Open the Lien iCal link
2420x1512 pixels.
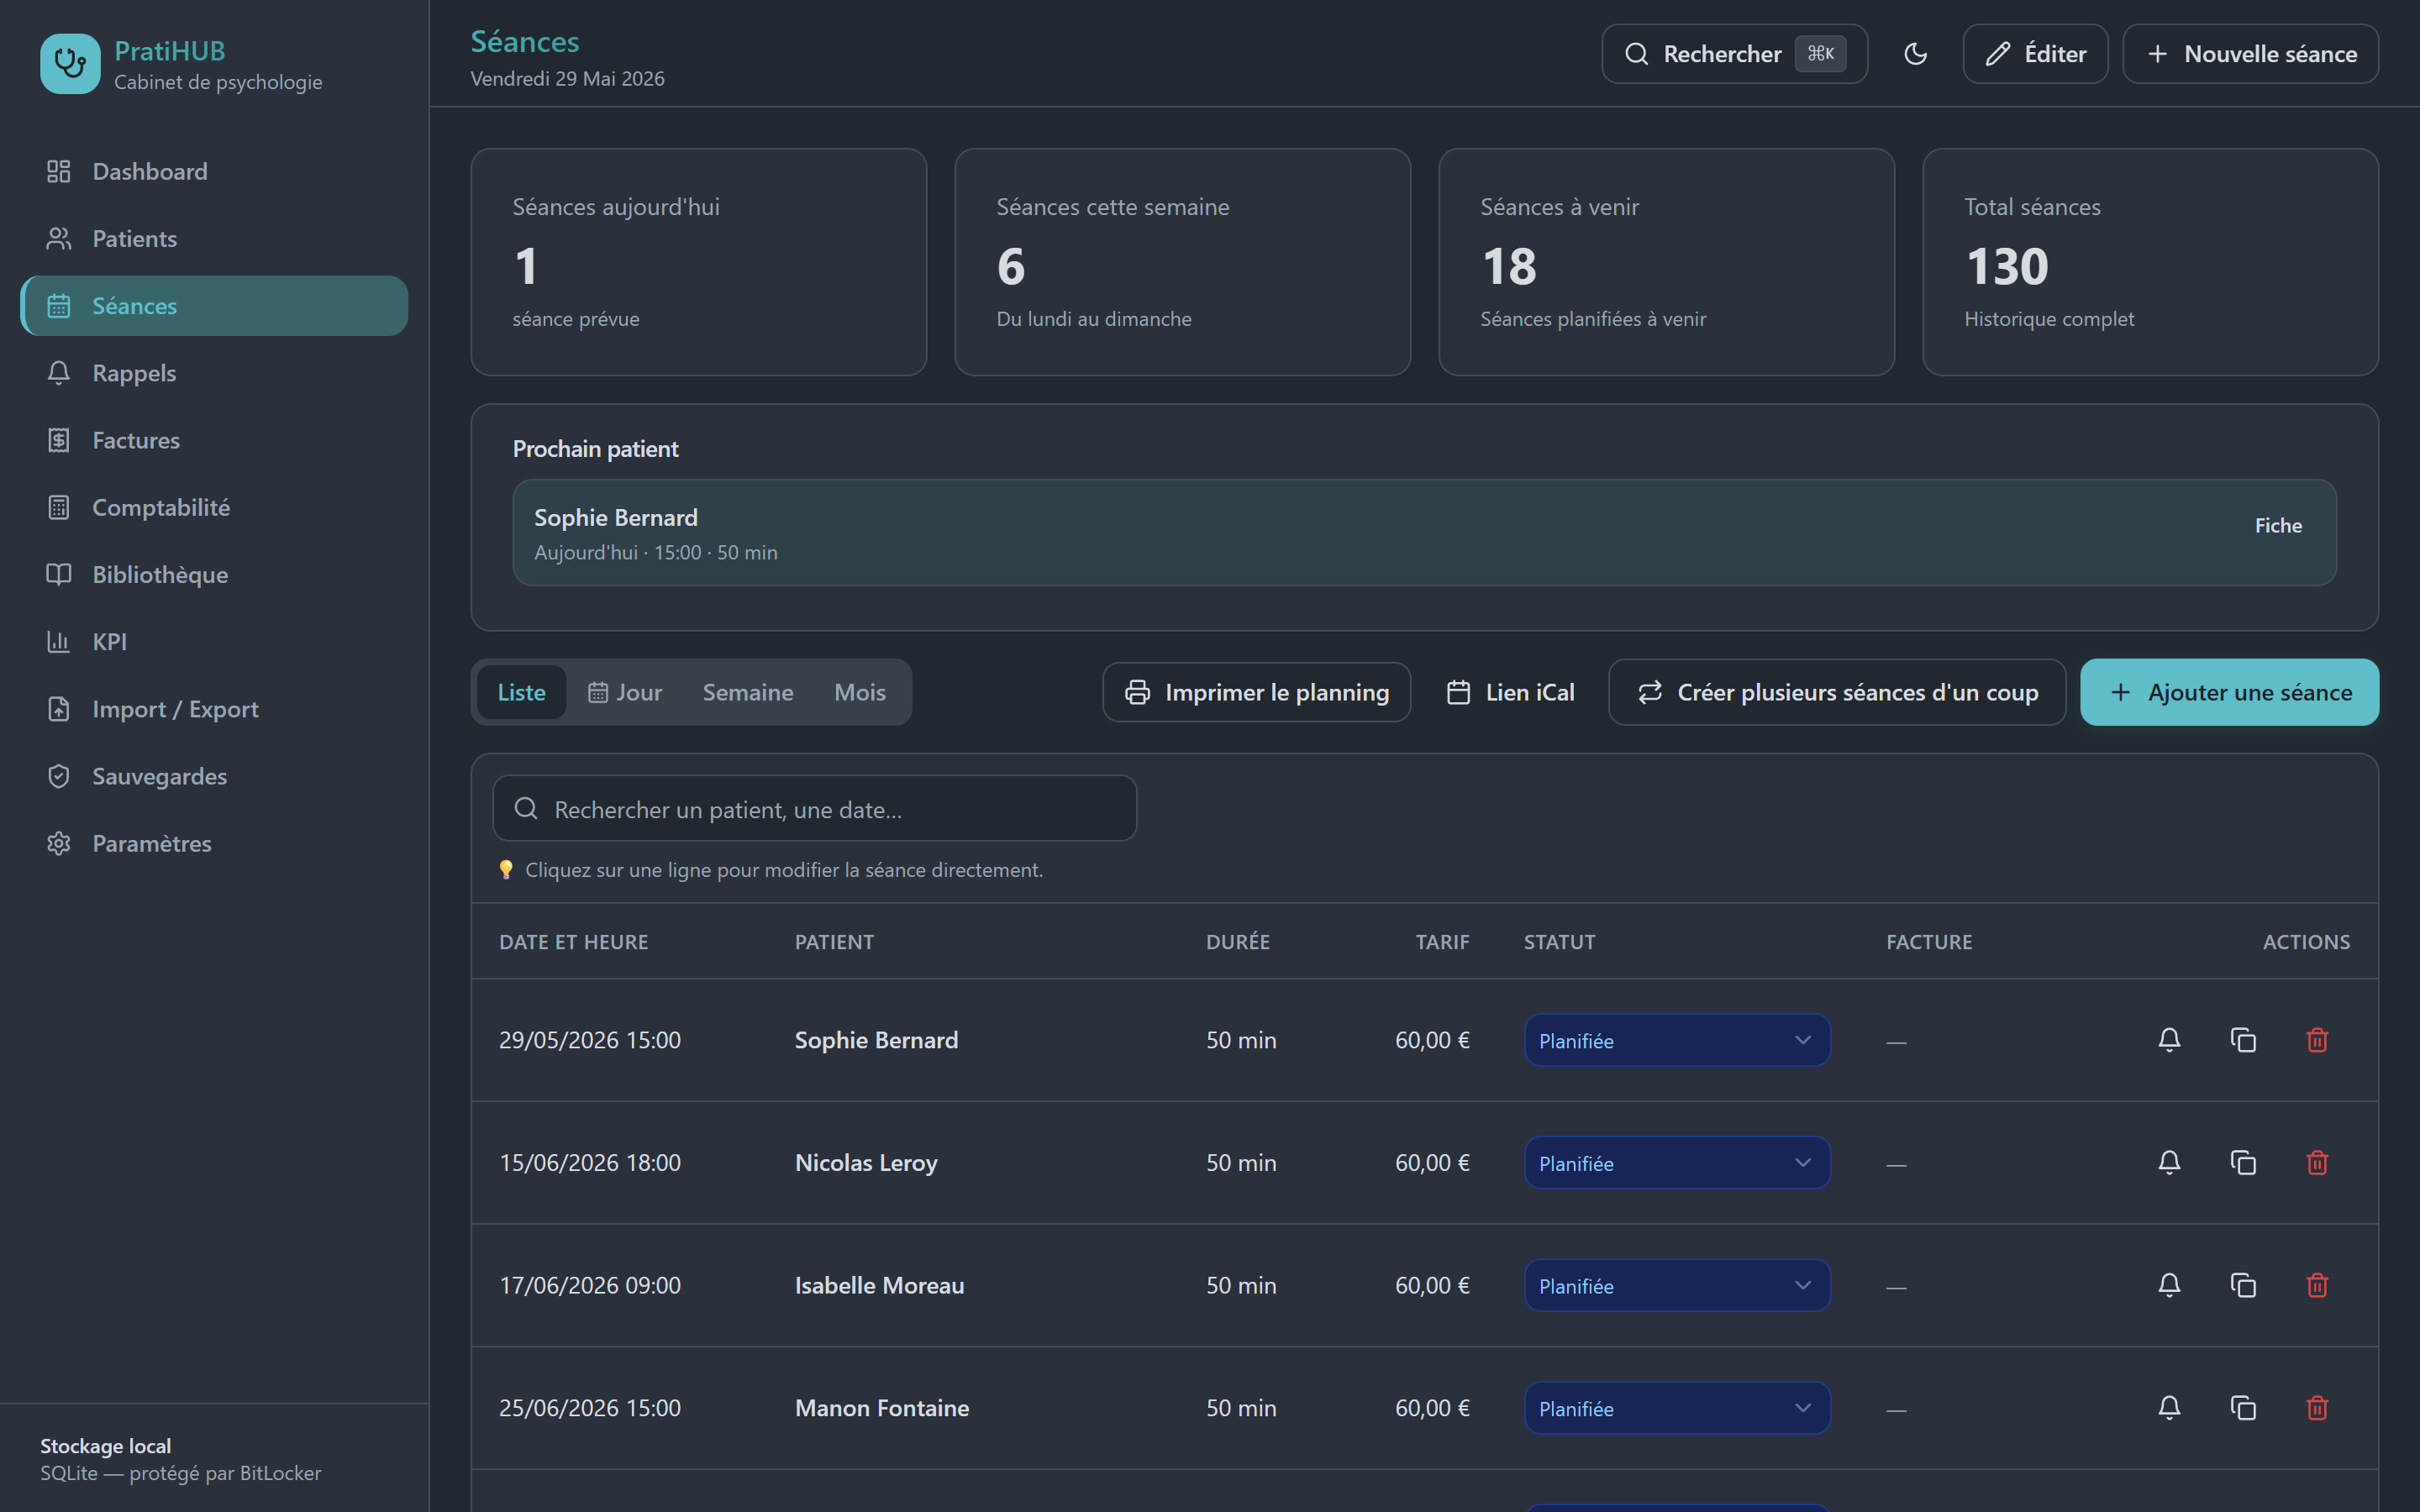pyautogui.click(x=1510, y=692)
